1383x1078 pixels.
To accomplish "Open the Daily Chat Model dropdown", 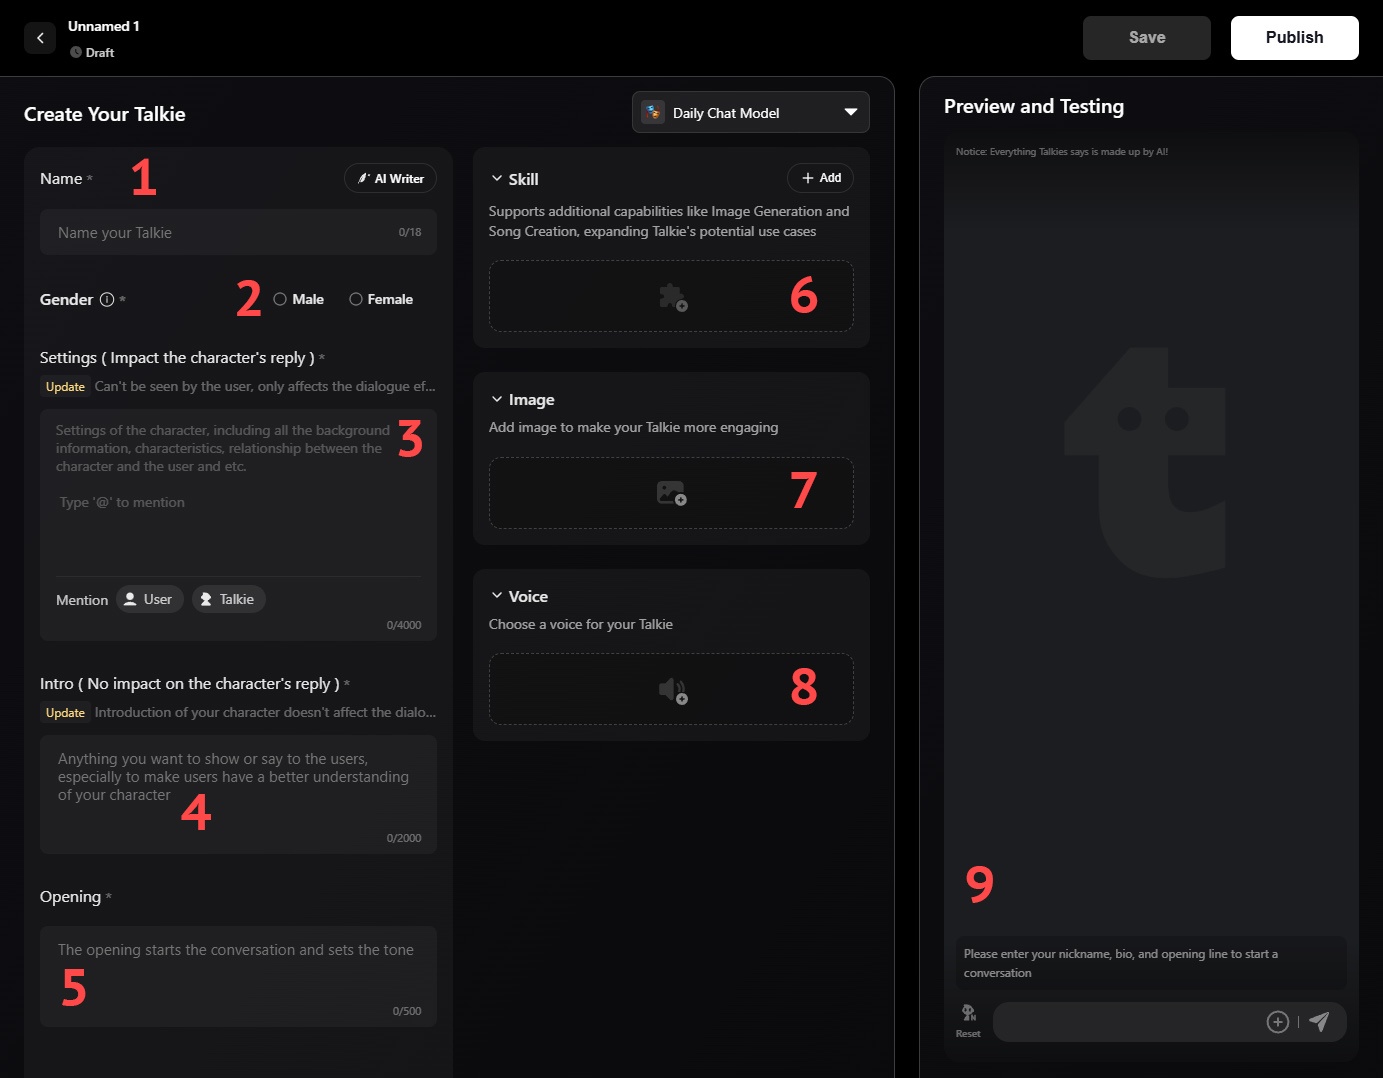I will [751, 112].
